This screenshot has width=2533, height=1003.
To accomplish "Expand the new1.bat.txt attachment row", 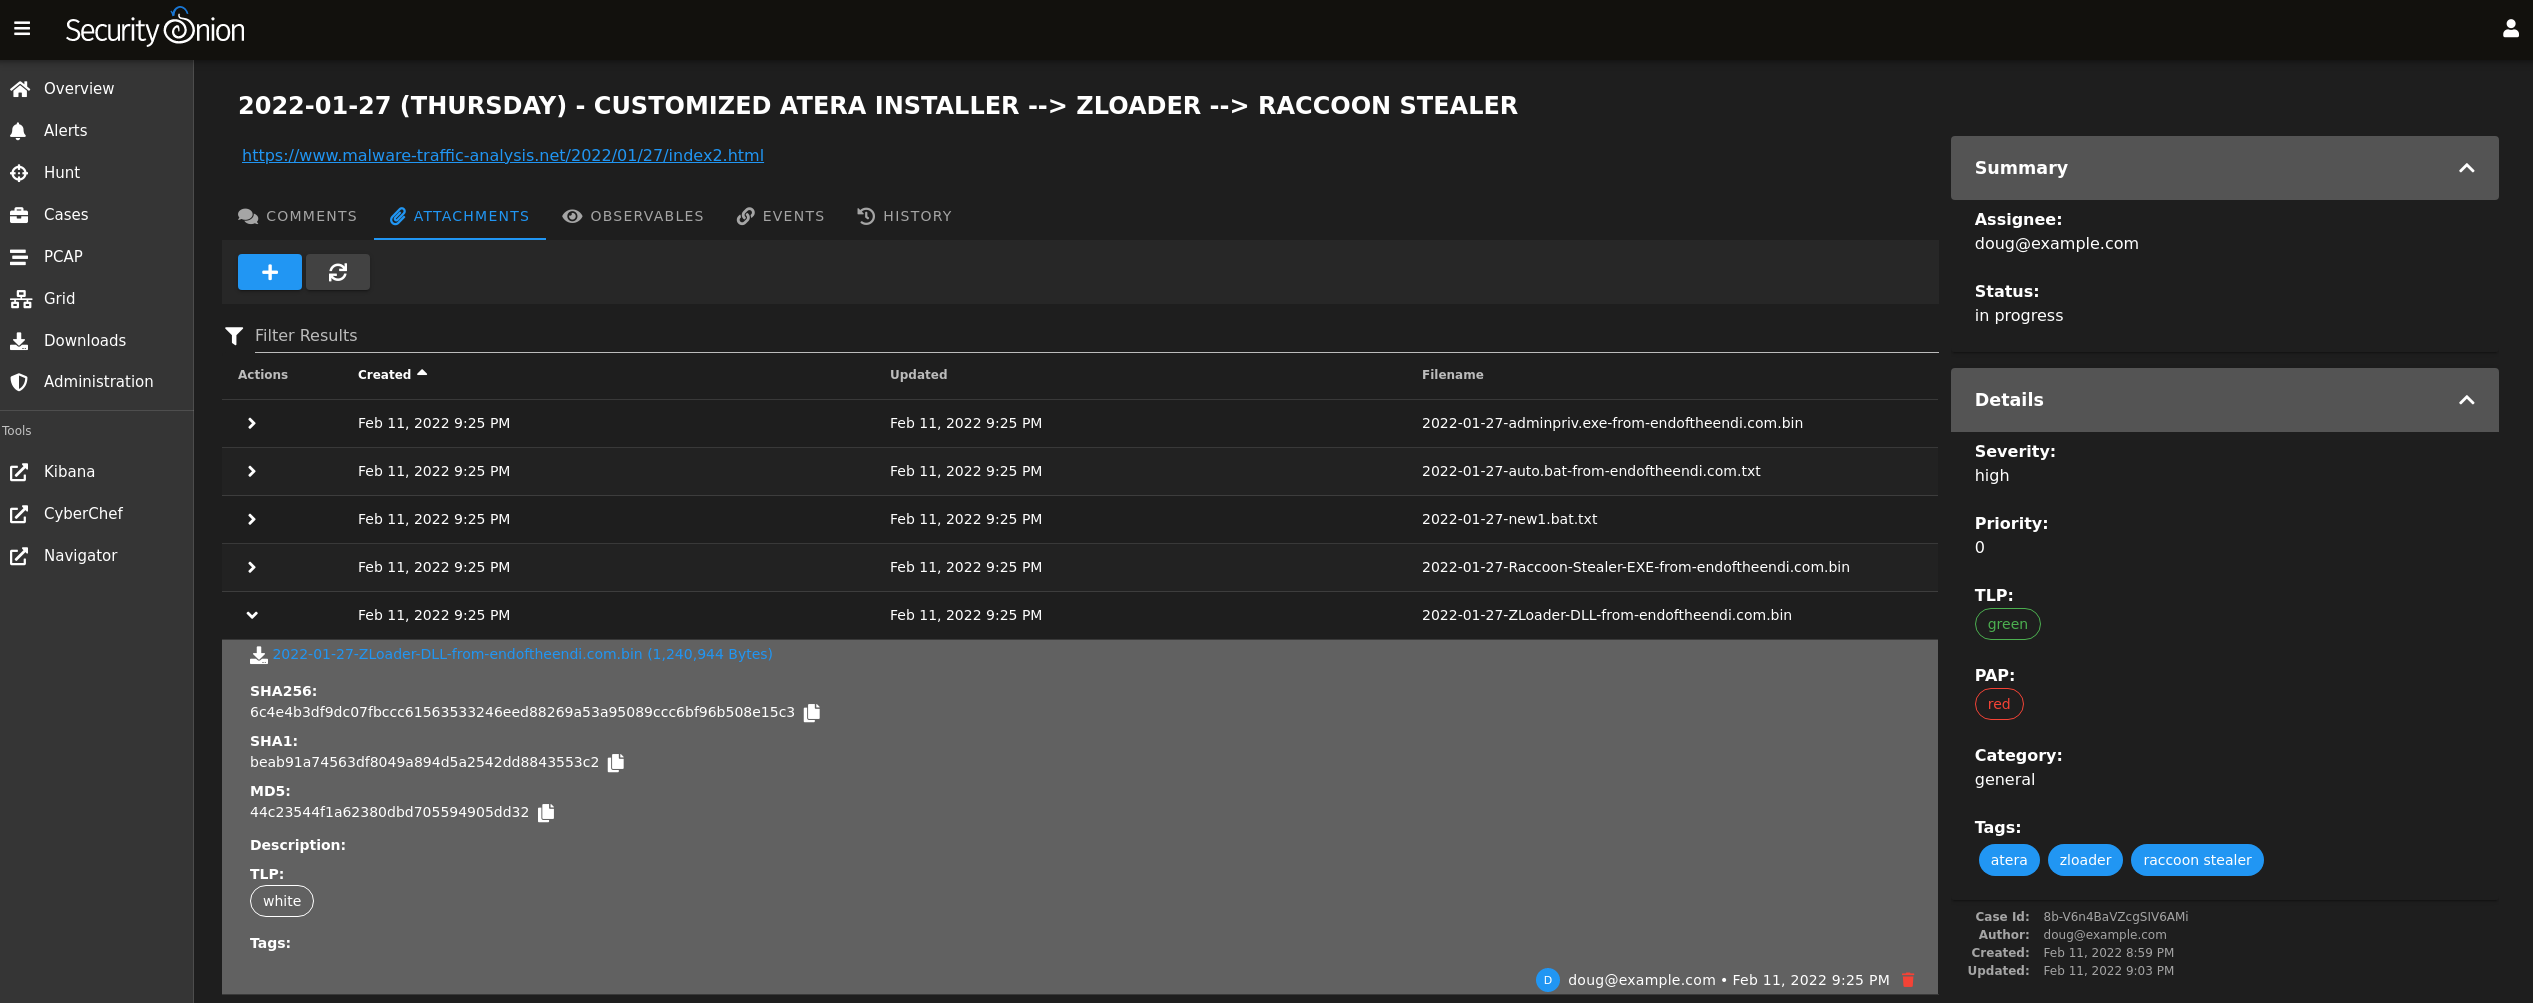I will 252,519.
